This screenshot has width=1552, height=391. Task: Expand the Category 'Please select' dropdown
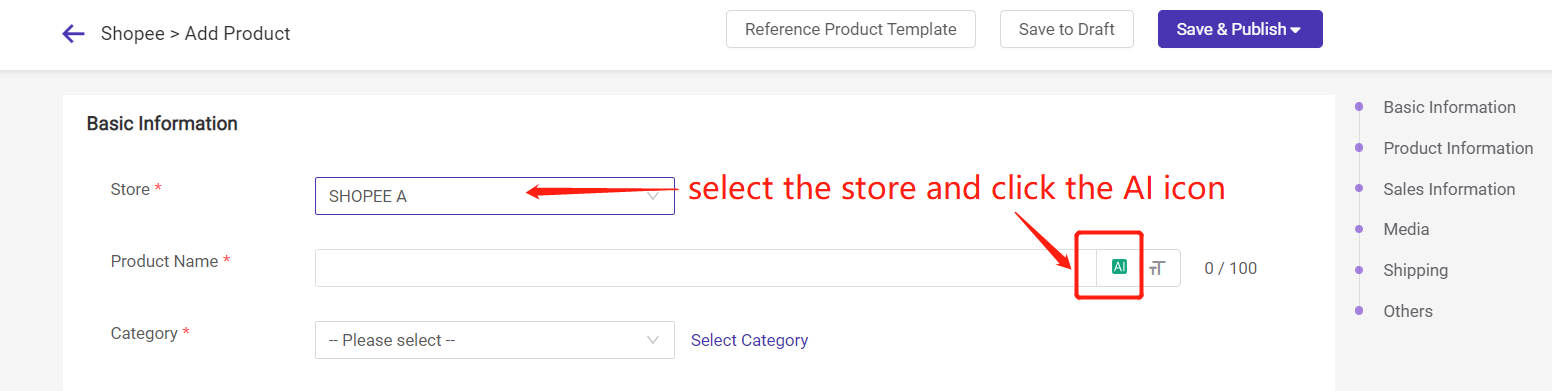click(495, 340)
